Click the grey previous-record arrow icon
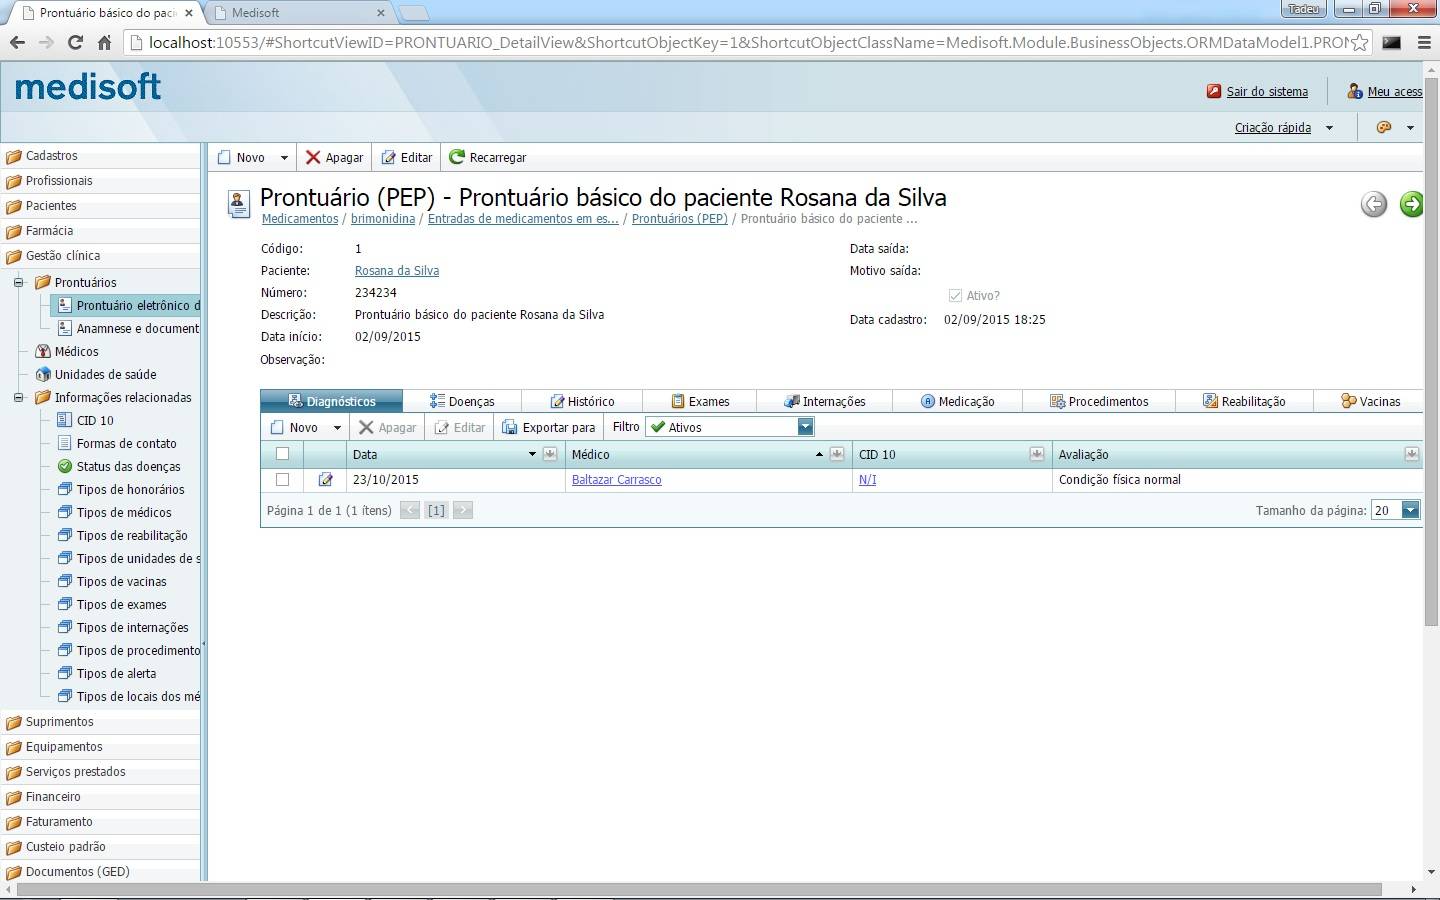 click(1374, 204)
